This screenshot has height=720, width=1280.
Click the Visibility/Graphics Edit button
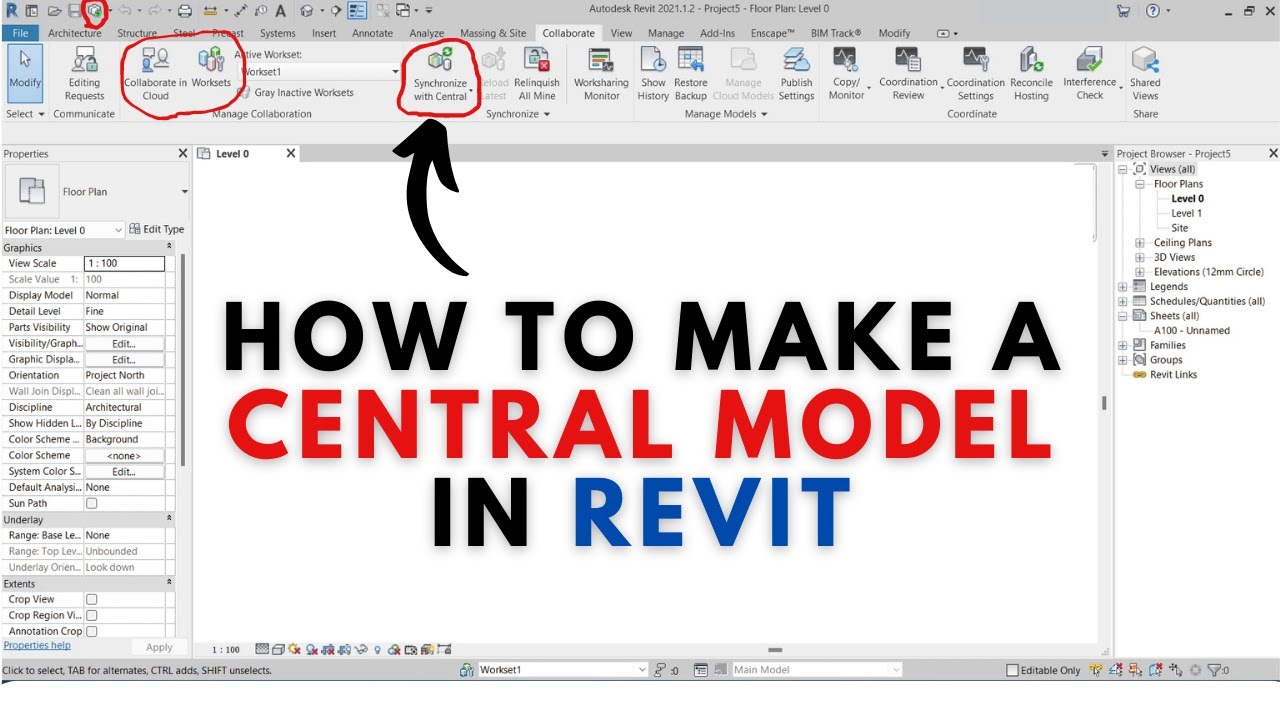(124, 343)
